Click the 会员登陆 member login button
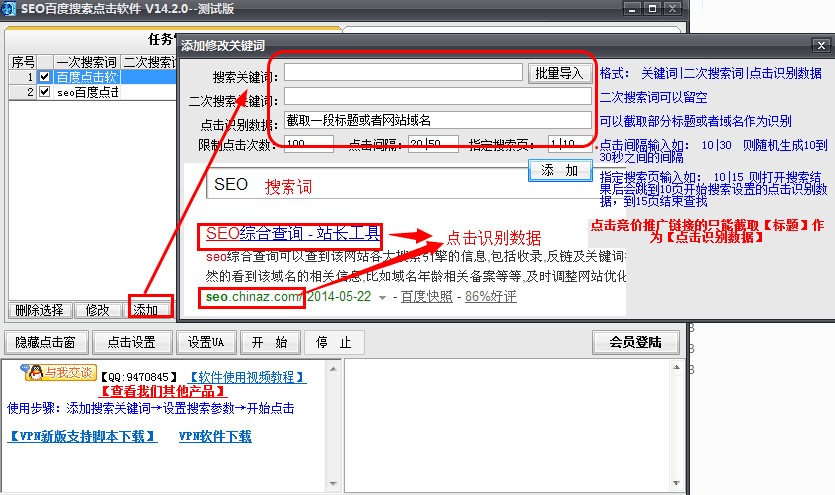 tap(635, 343)
